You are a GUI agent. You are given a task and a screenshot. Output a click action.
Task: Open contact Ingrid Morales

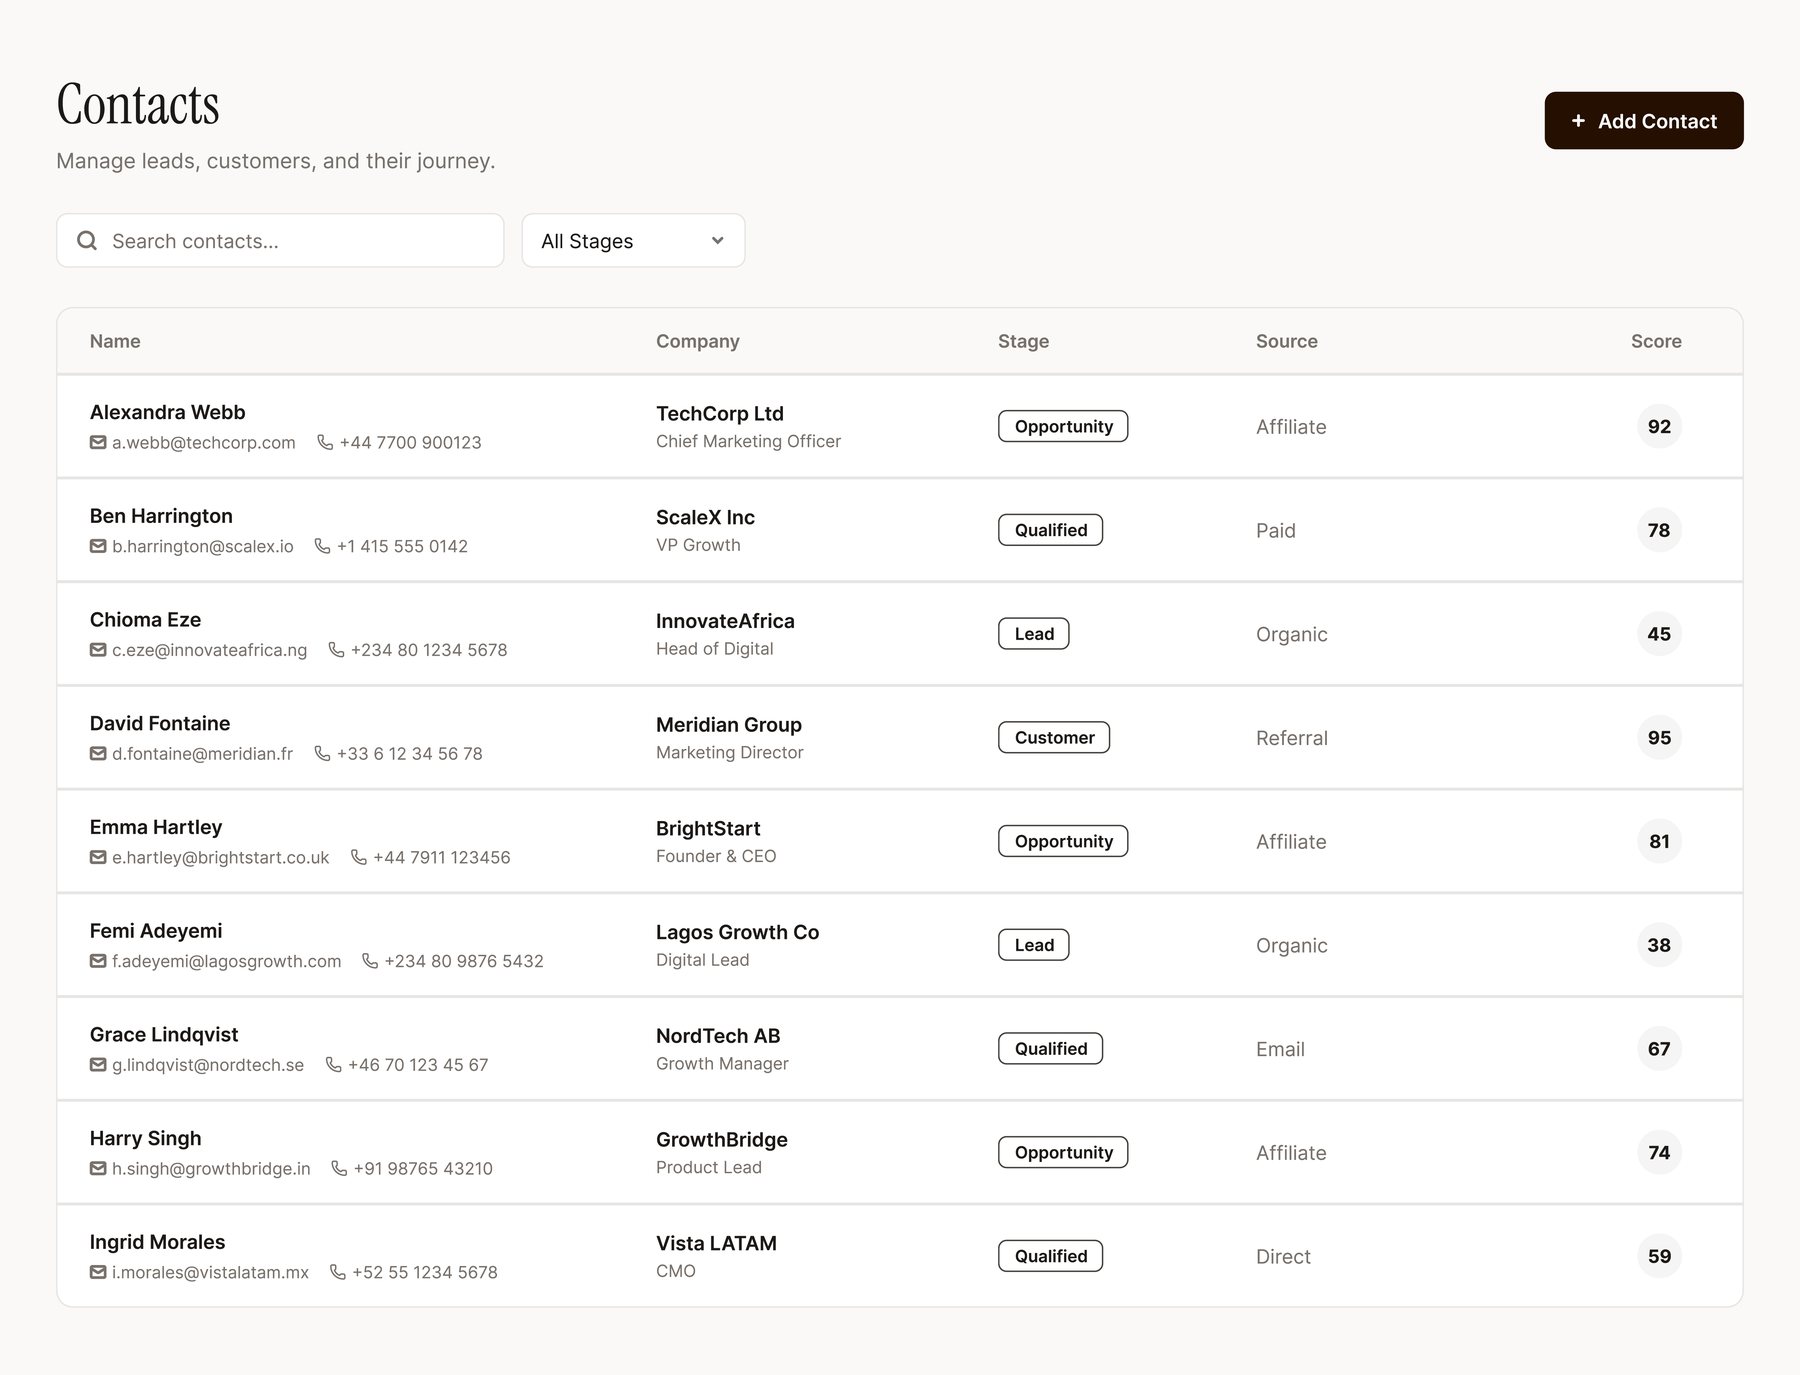[x=157, y=1242]
